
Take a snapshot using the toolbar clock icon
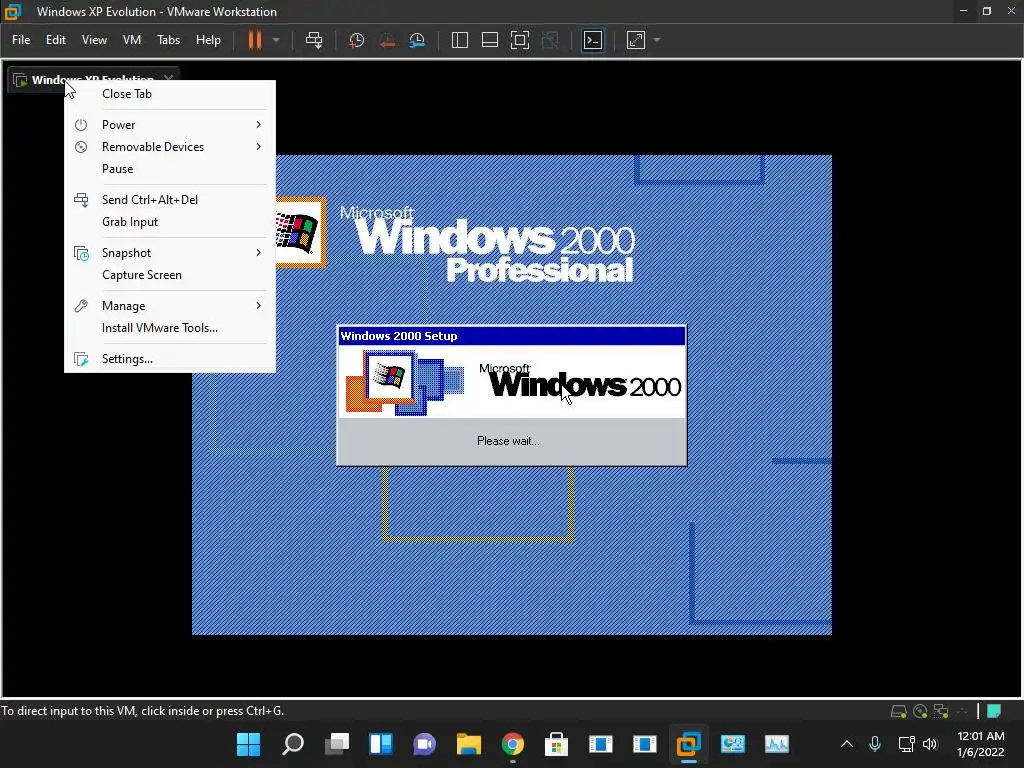click(357, 40)
